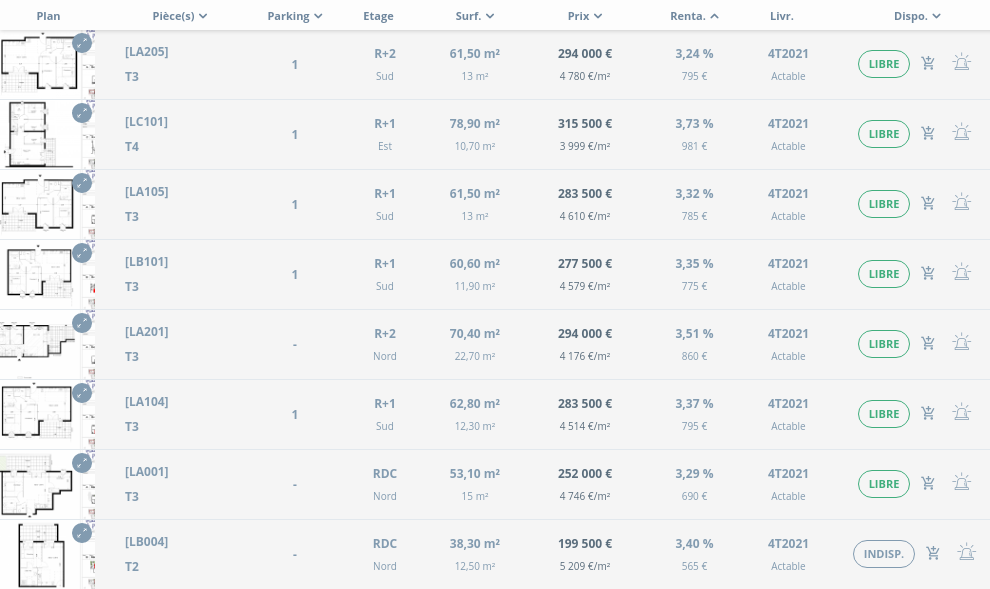990x589 pixels.
Task: Expand plan icon for lot LA001
Action: point(82,463)
